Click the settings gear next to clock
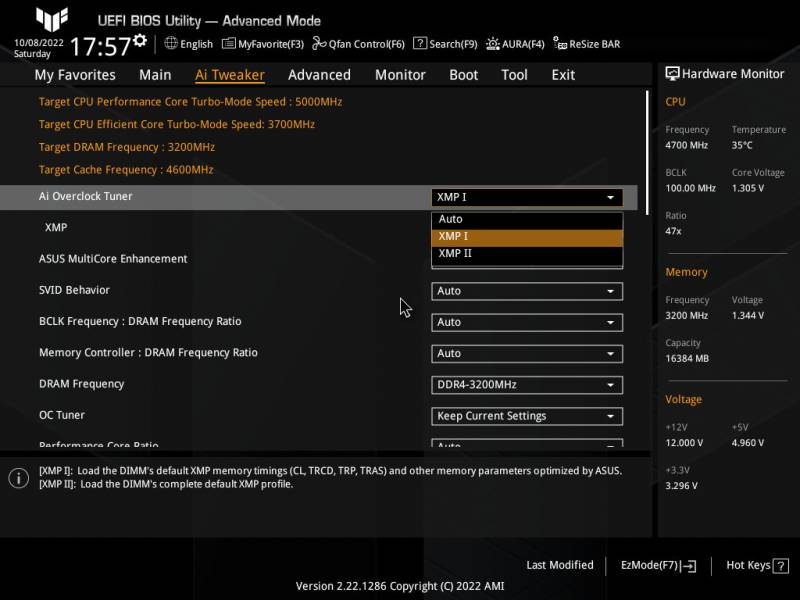 (140, 41)
